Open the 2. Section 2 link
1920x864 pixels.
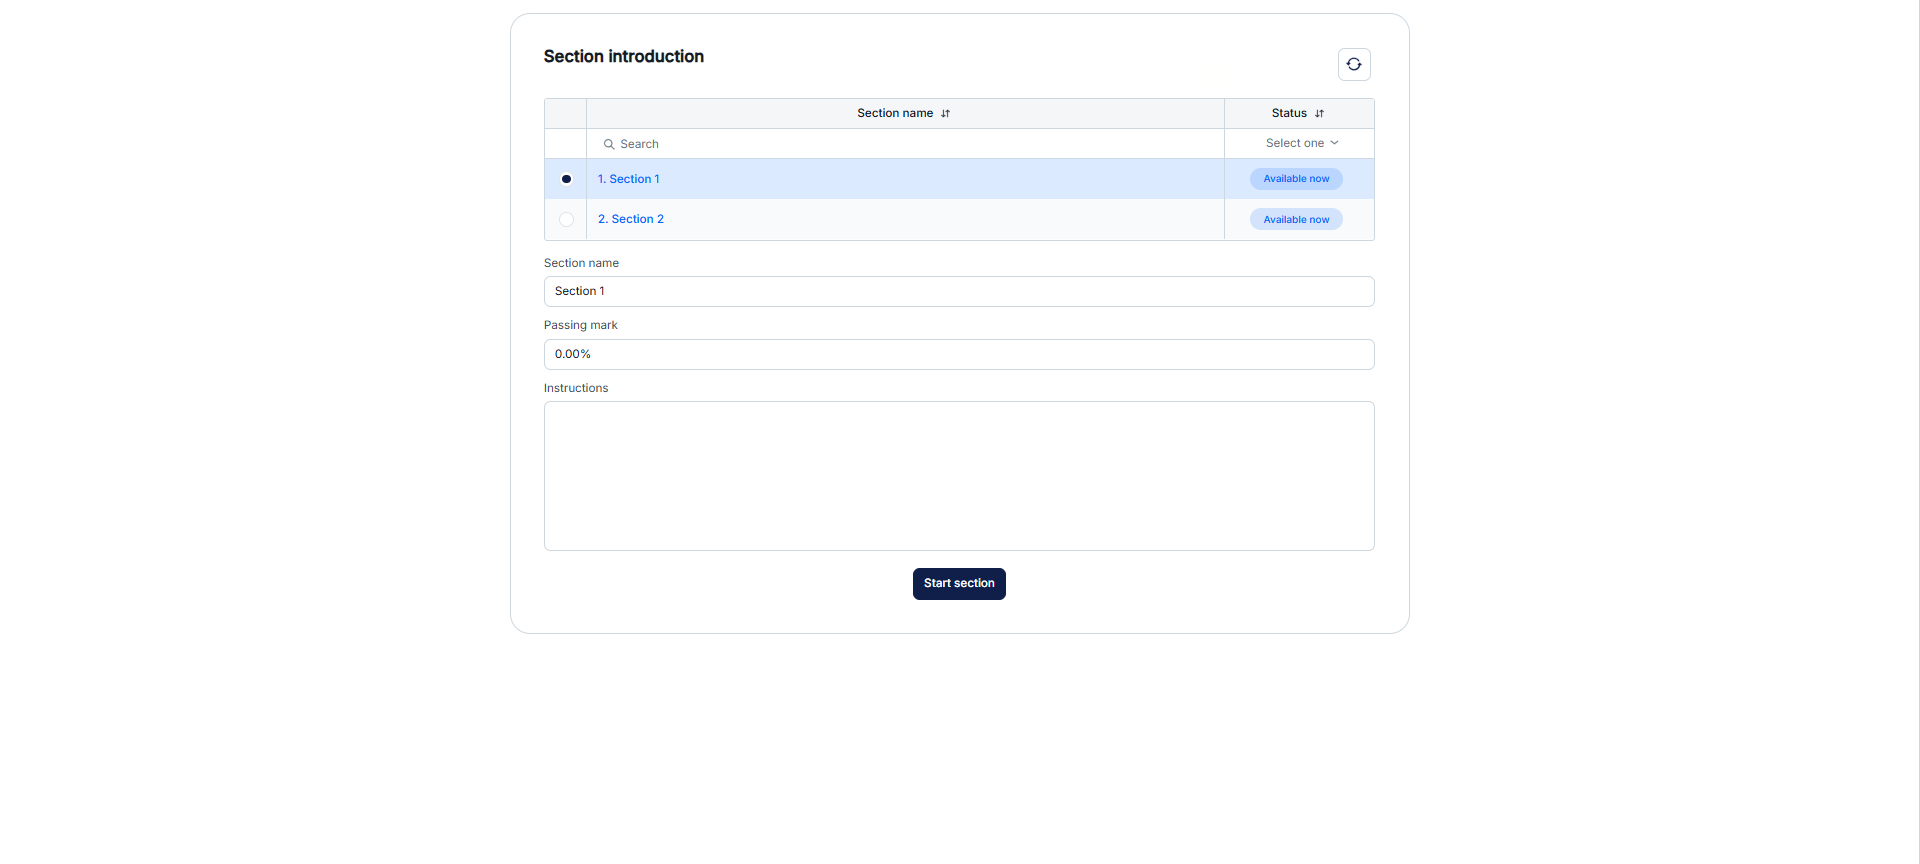click(630, 219)
